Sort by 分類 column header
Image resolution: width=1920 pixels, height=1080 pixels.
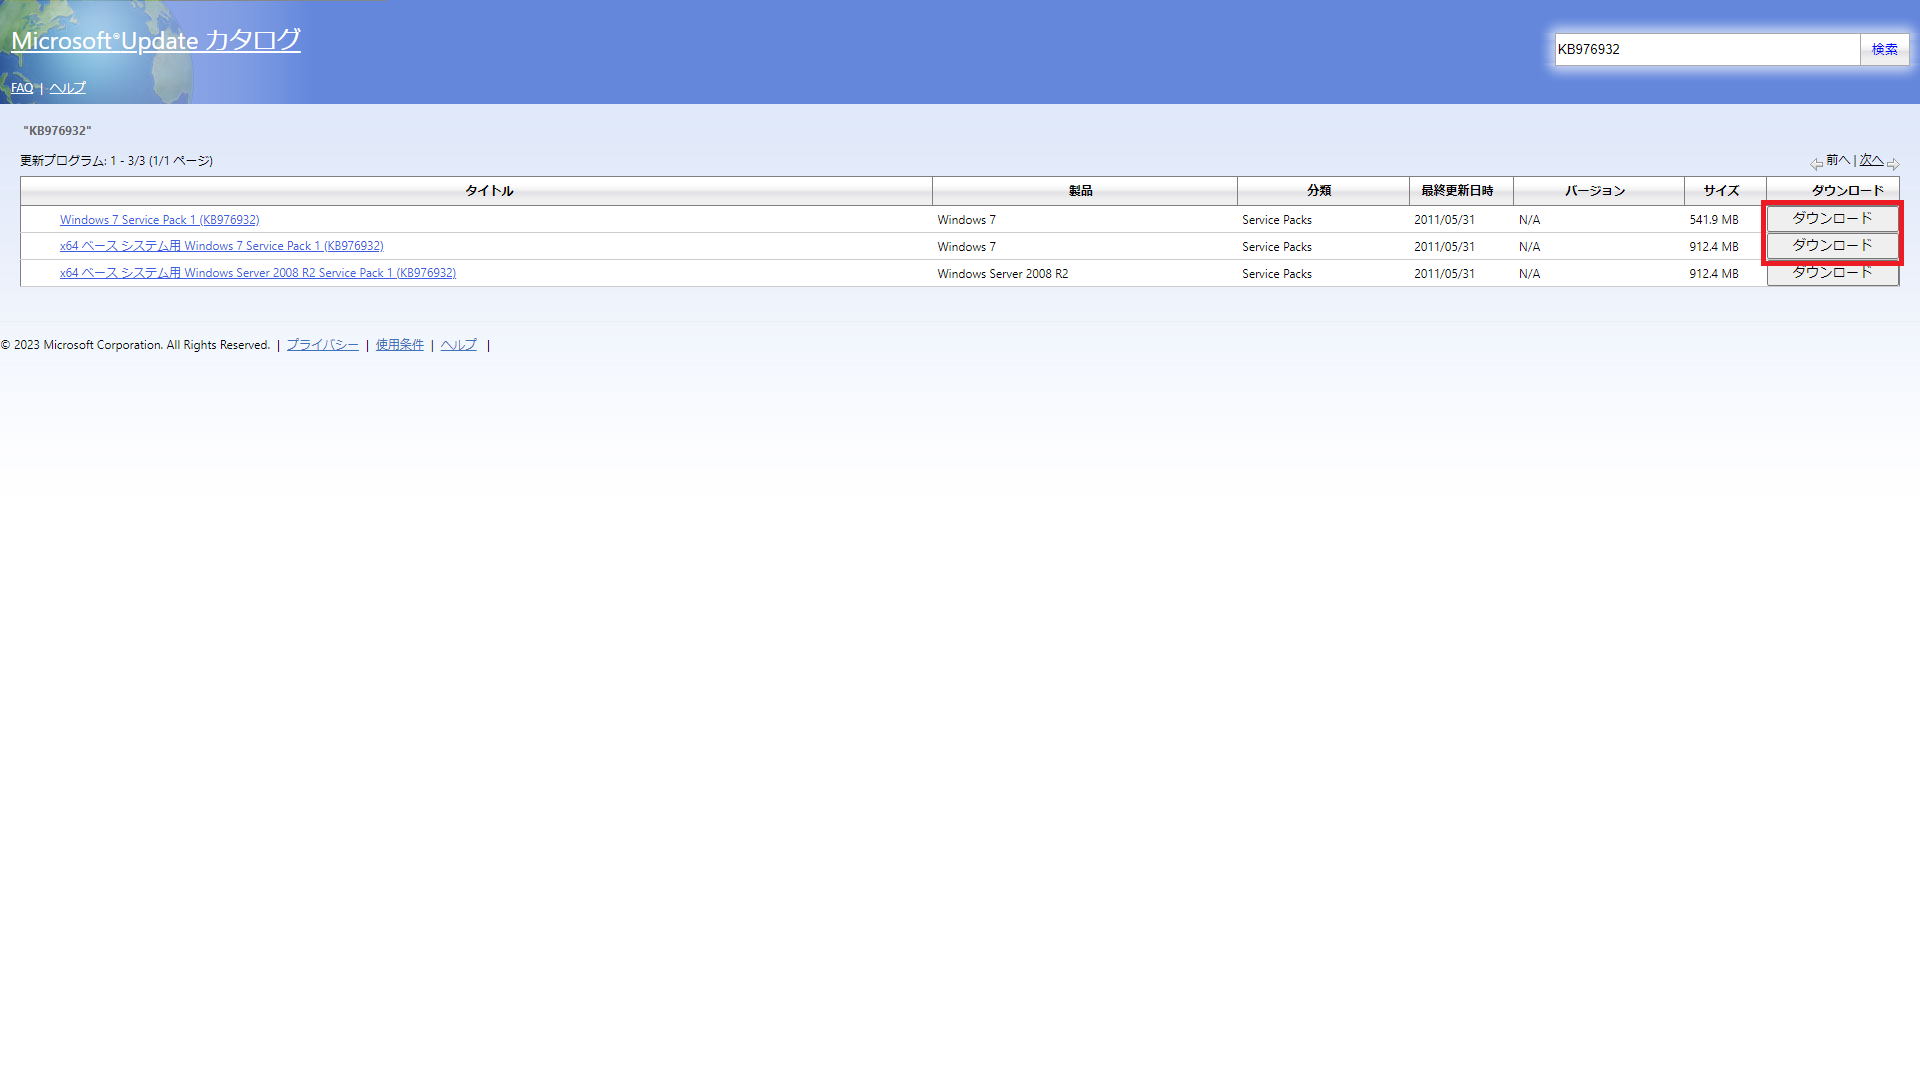pyautogui.click(x=1319, y=191)
